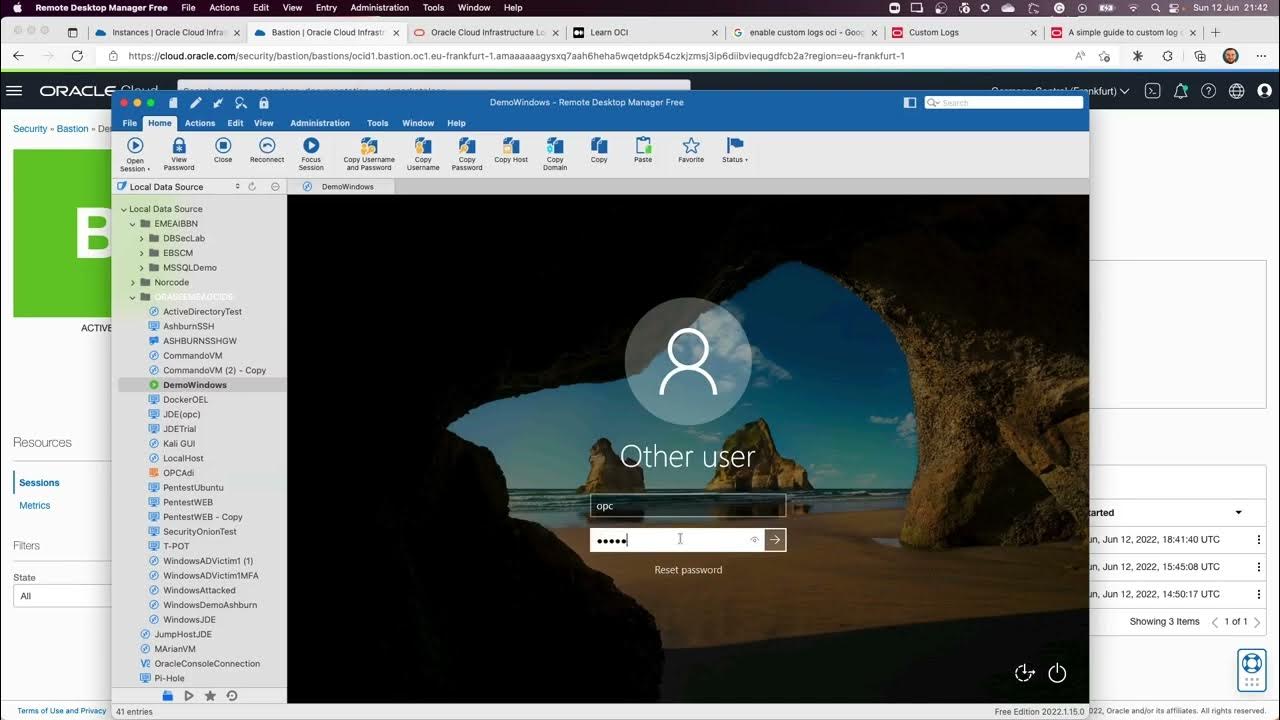
Task: Click the Paste ribbon icon
Action: pyautogui.click(x=643, y=150)
